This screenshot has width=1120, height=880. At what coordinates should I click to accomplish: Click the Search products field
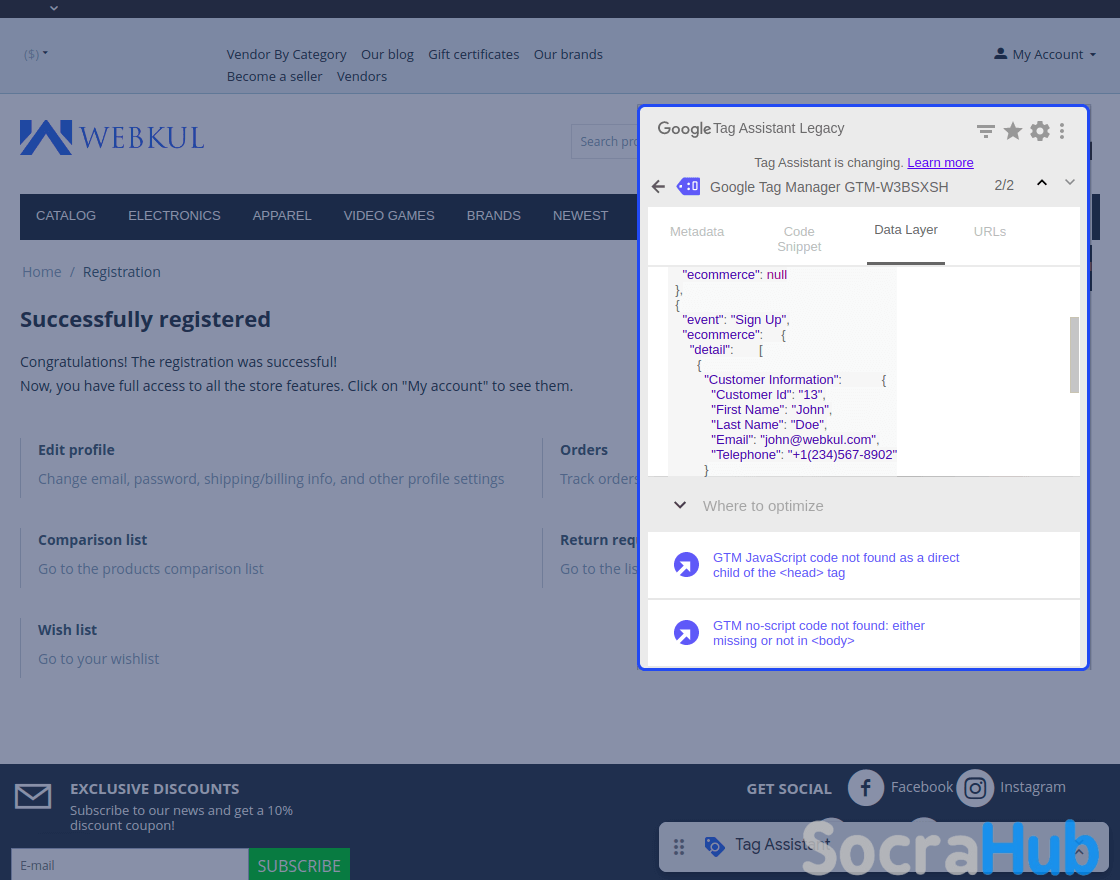pyautogui.click(x=604, y=141)
